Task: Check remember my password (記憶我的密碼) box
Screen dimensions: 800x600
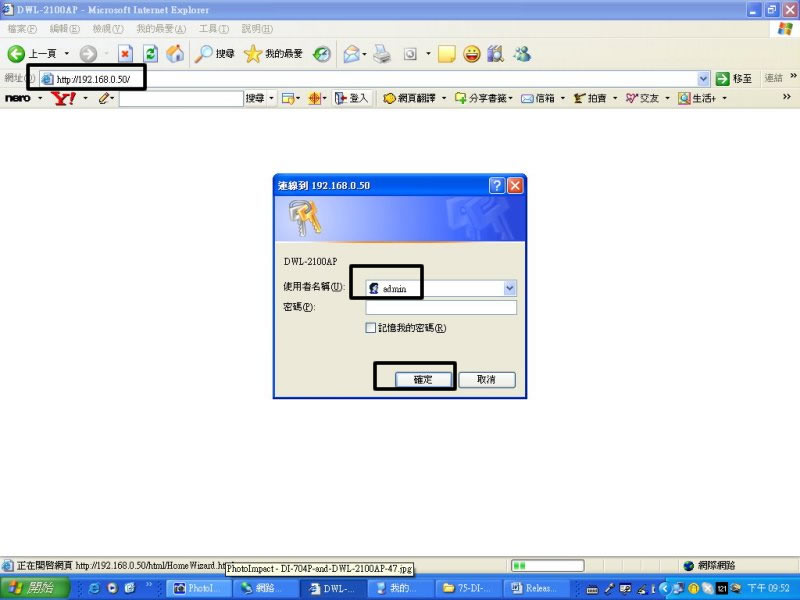Action: pos(371,328)
